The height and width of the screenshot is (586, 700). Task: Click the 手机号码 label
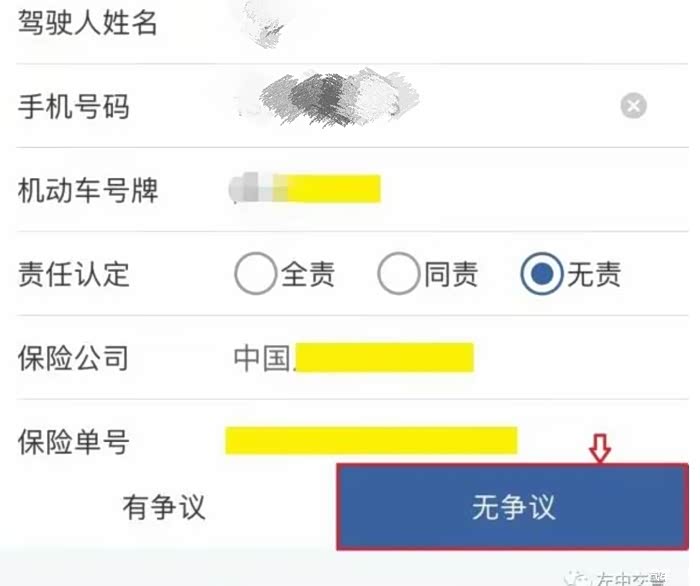tap(74, 106)
